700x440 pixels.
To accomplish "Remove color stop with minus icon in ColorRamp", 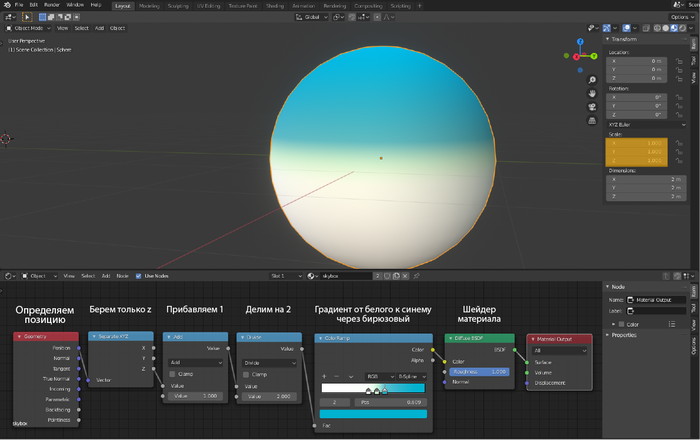I will 337,377.
